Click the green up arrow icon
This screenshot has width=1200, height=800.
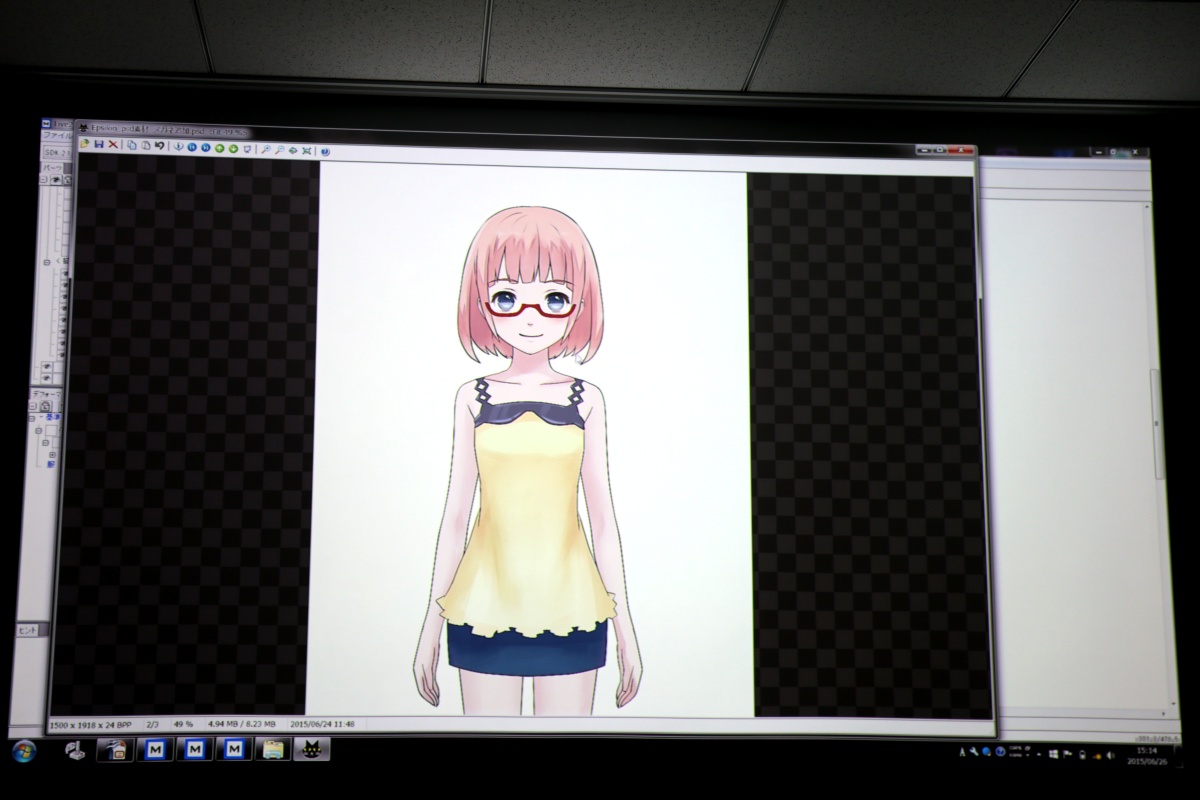tap(220, 148)
